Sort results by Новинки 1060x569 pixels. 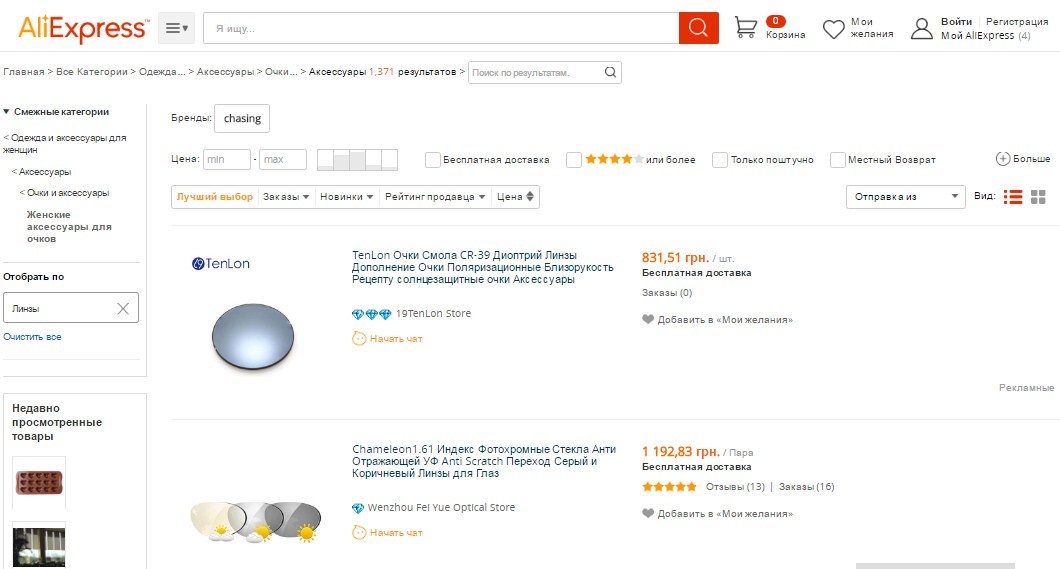347,197
